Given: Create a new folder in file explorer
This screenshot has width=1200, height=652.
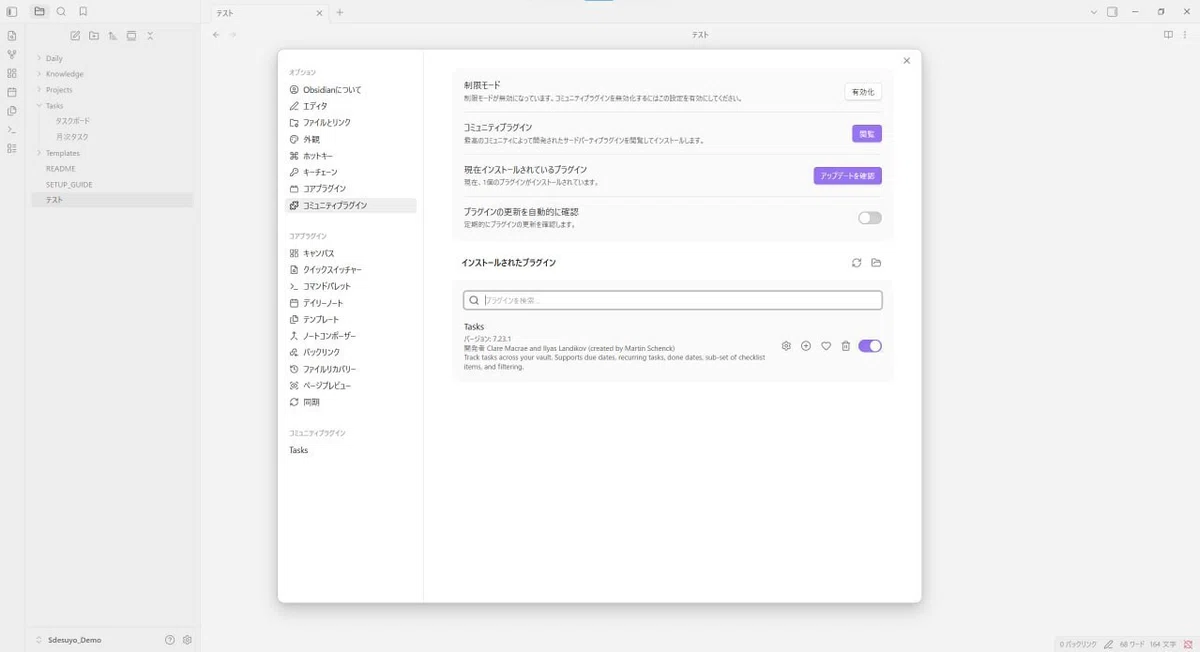Looking at the screenshot, I should (x=94, y=36).
